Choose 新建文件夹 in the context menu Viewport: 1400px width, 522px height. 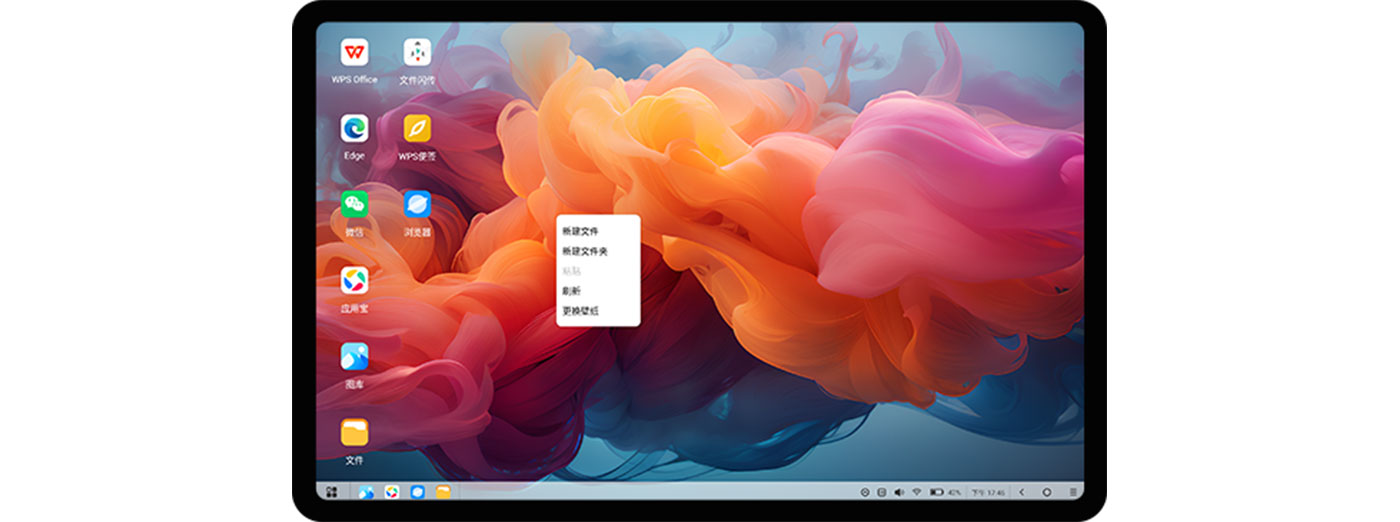(x=585, y=251)
